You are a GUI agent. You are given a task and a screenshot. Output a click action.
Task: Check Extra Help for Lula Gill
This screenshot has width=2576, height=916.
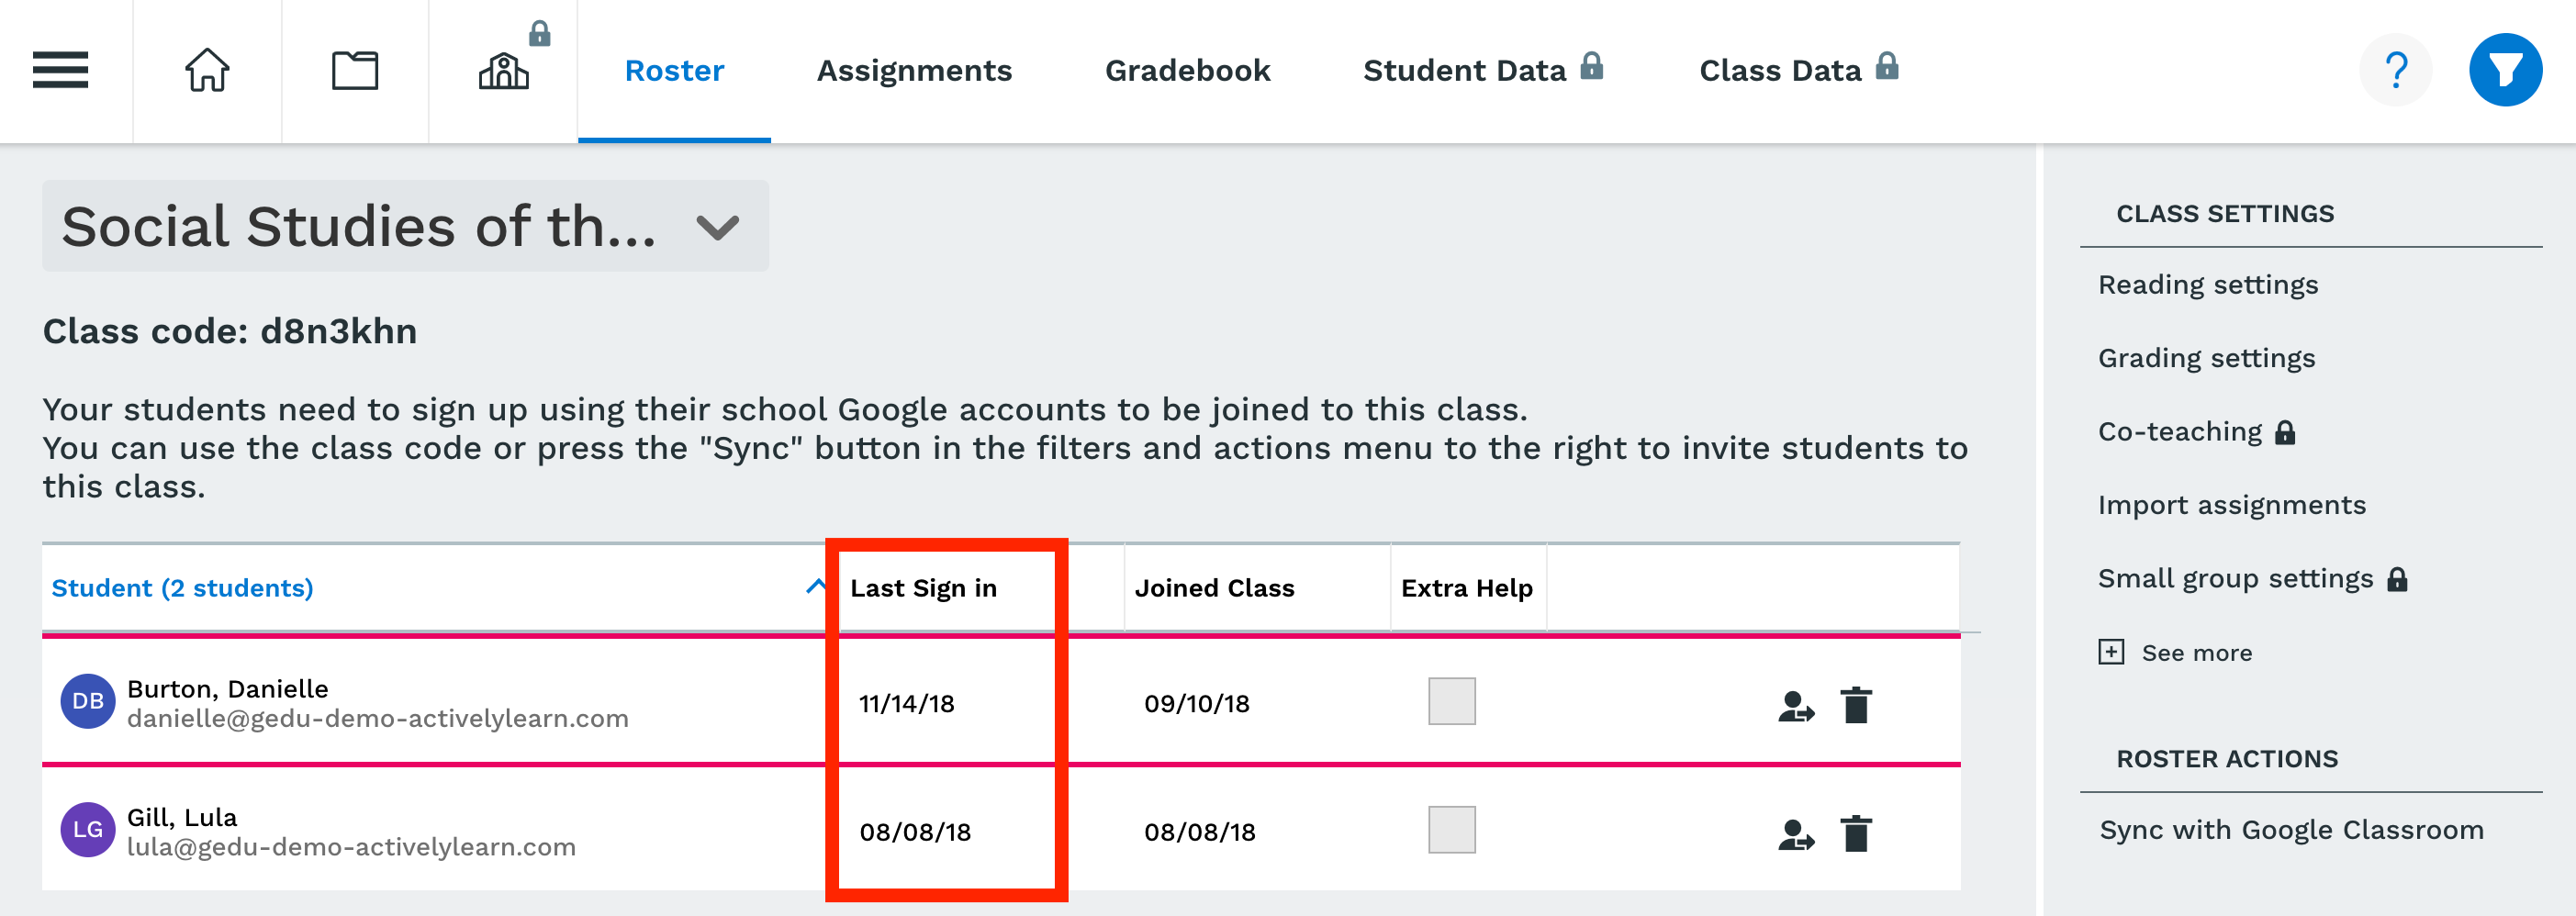[1451, 829]
